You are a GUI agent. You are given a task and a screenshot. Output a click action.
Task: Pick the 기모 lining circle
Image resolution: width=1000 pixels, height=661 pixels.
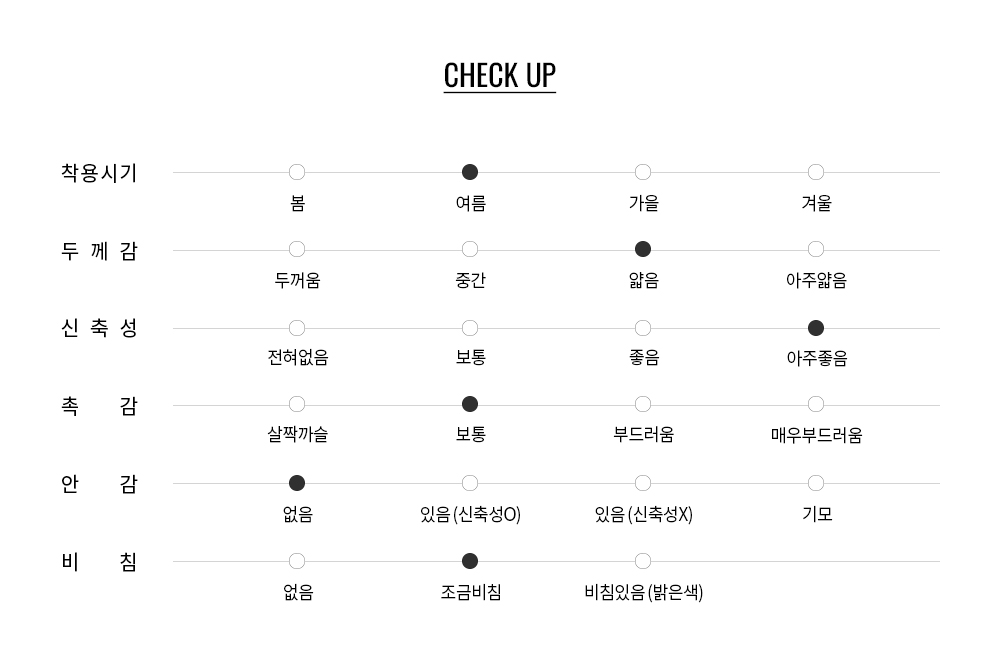(x=816, y=483)
